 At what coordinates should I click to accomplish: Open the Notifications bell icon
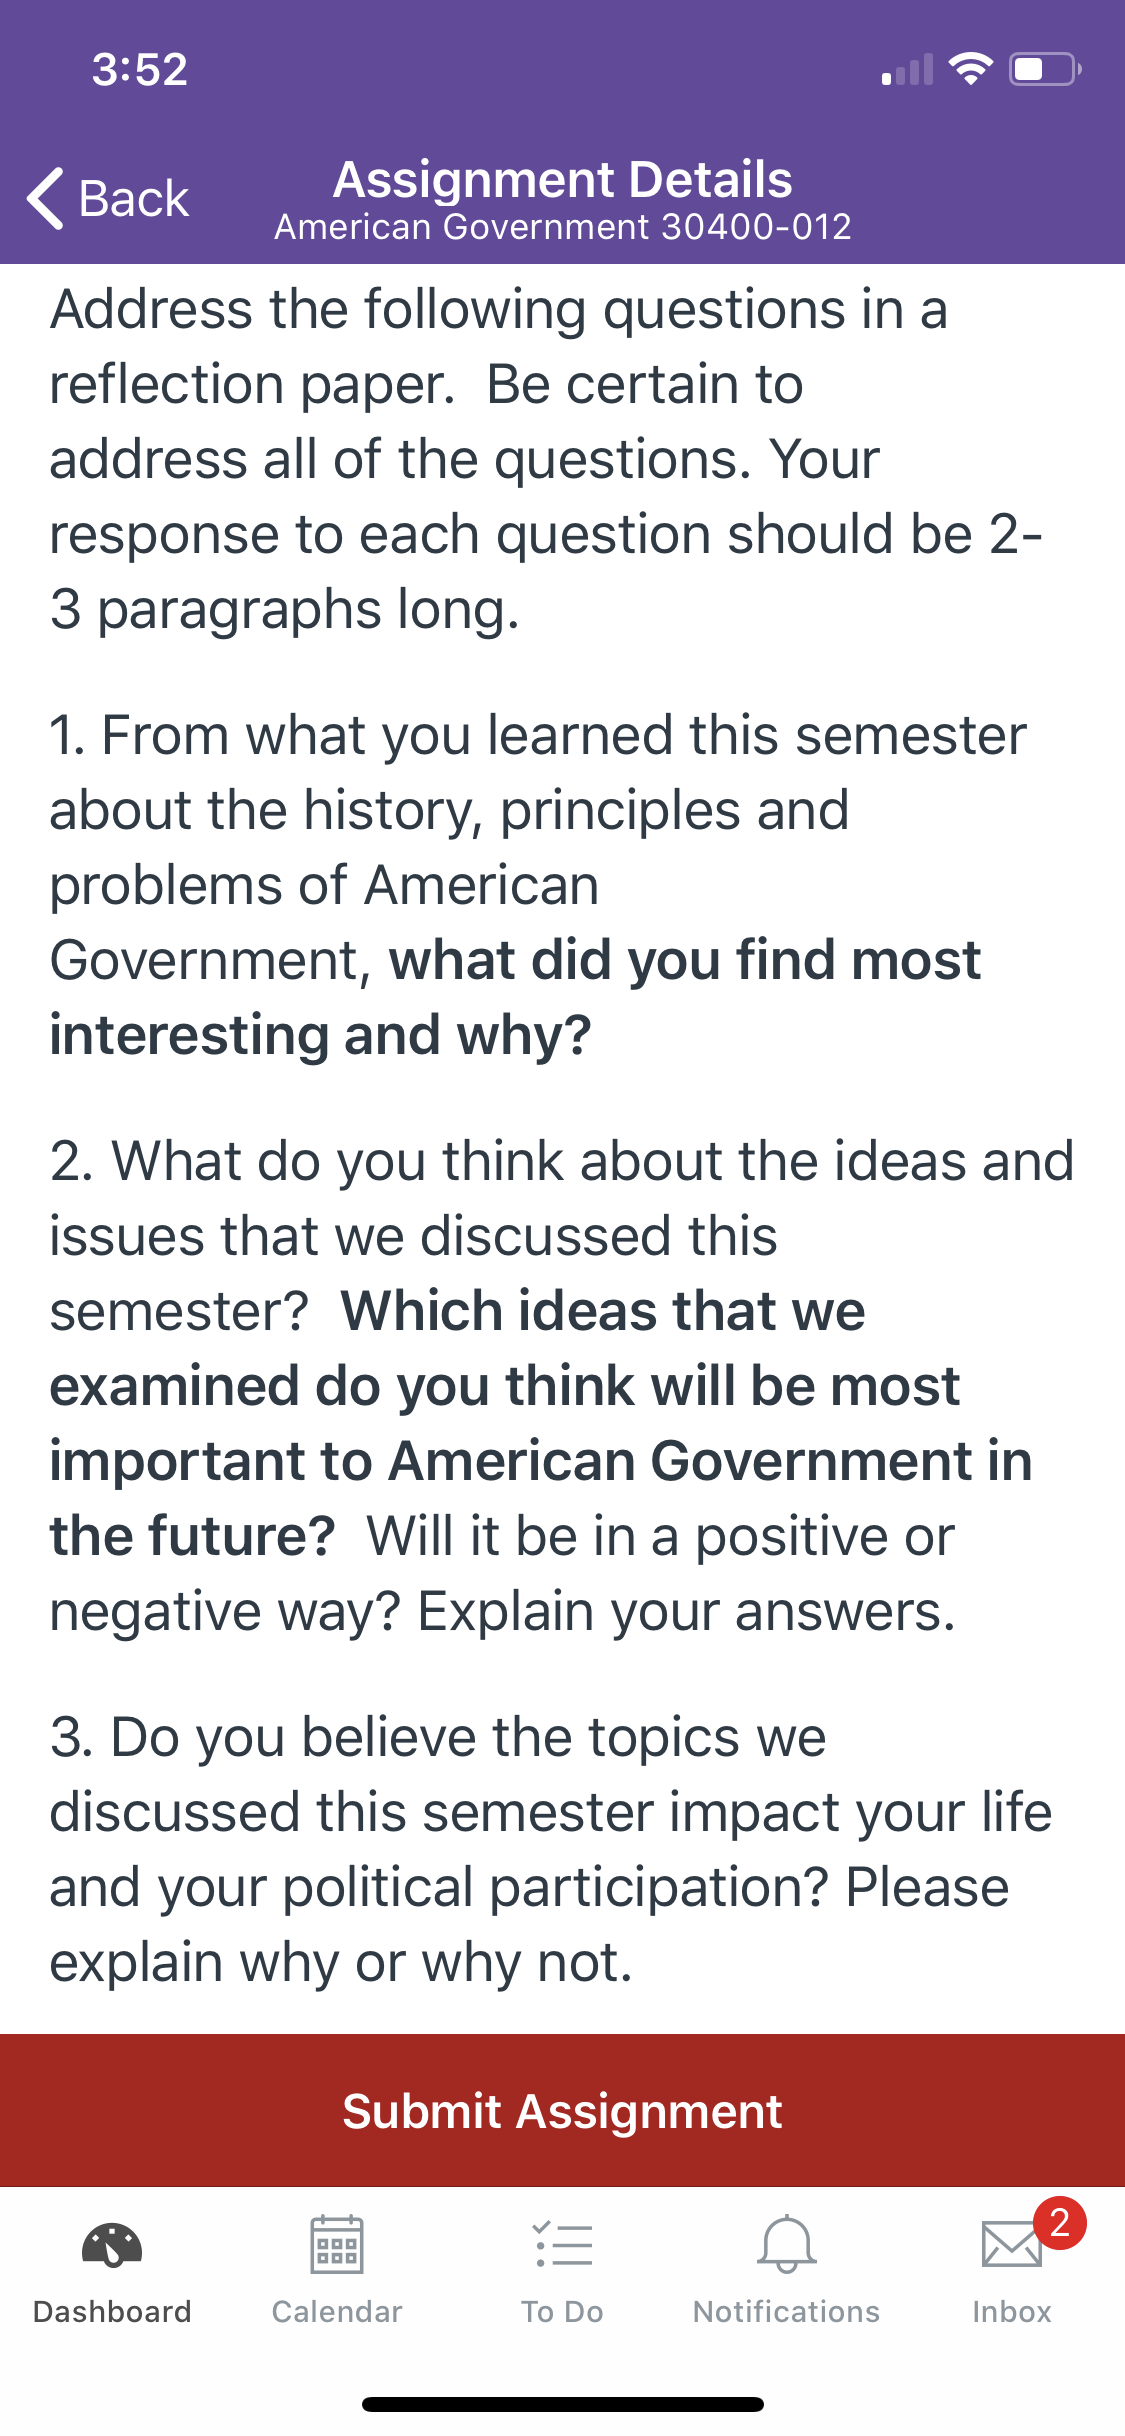[x=787, y=2245]
